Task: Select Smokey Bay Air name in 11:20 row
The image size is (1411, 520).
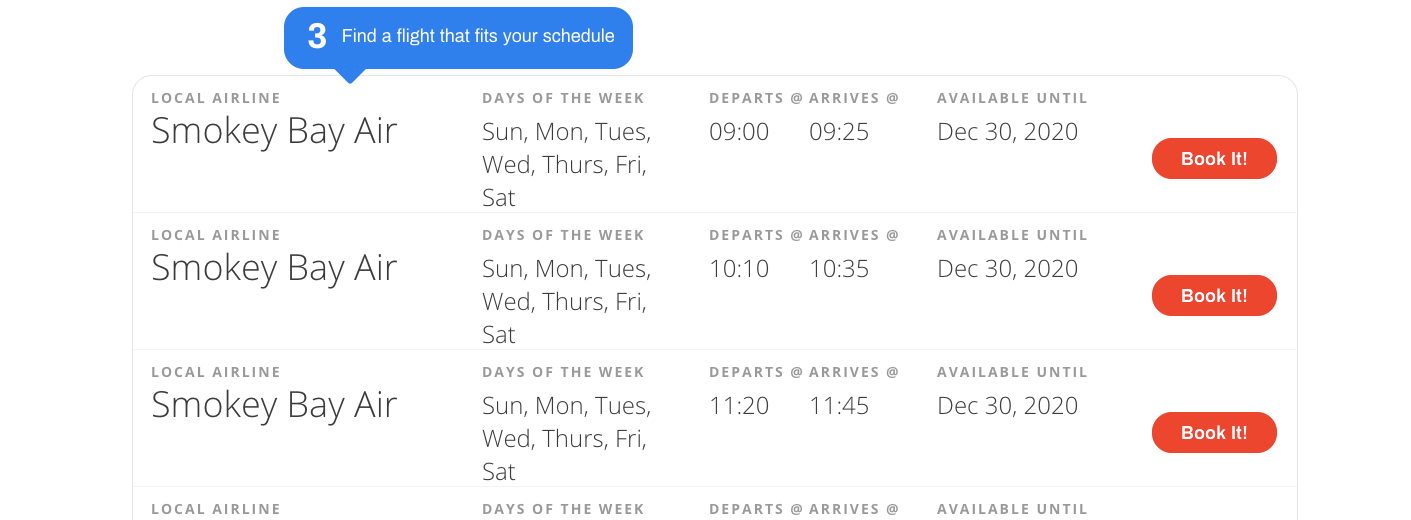Action: pos(274,405)
